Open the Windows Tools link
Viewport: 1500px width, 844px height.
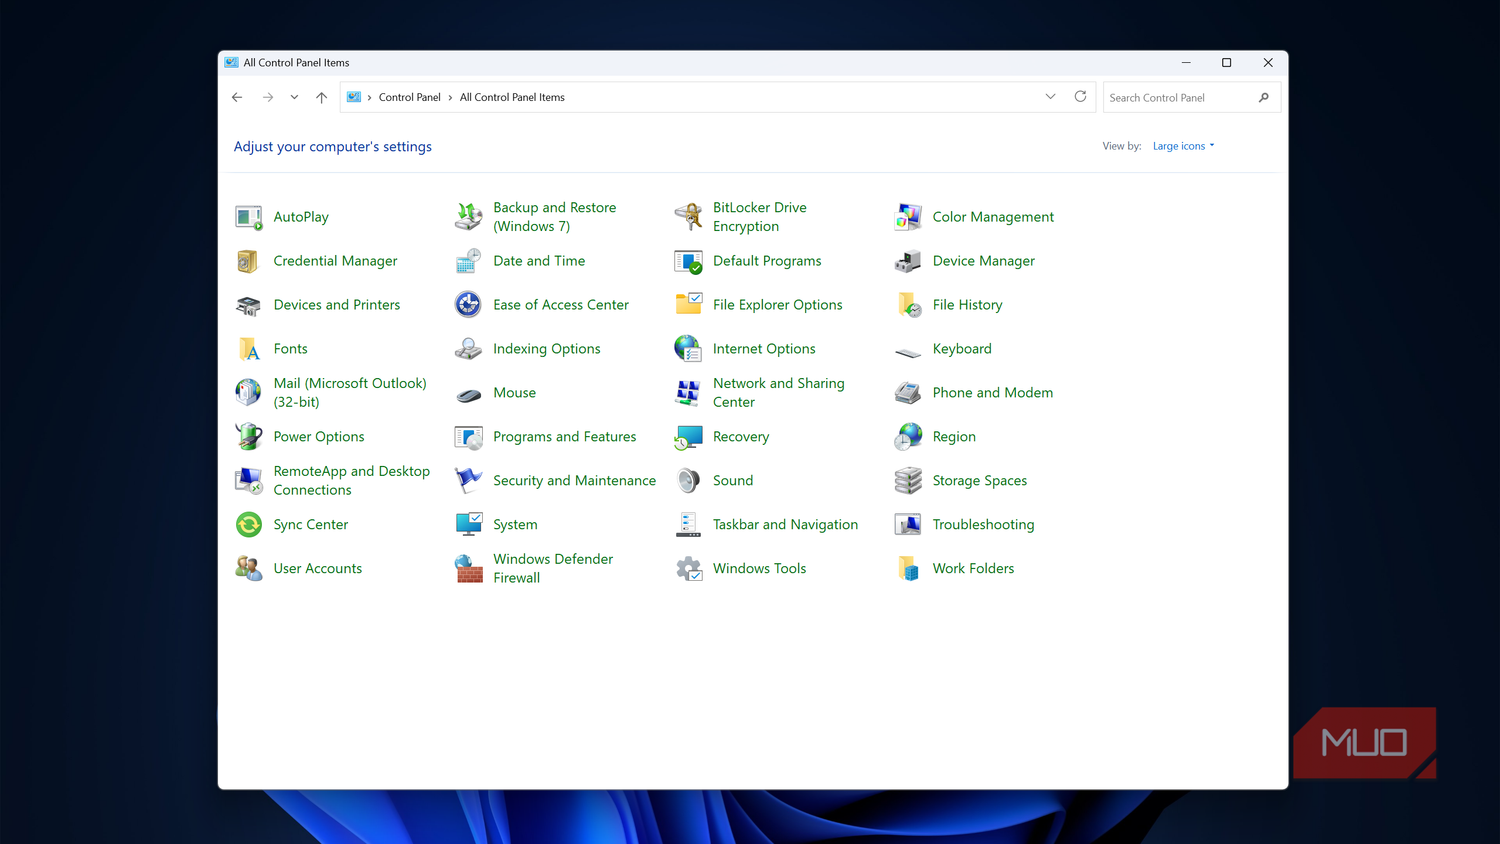coord(759,569)
